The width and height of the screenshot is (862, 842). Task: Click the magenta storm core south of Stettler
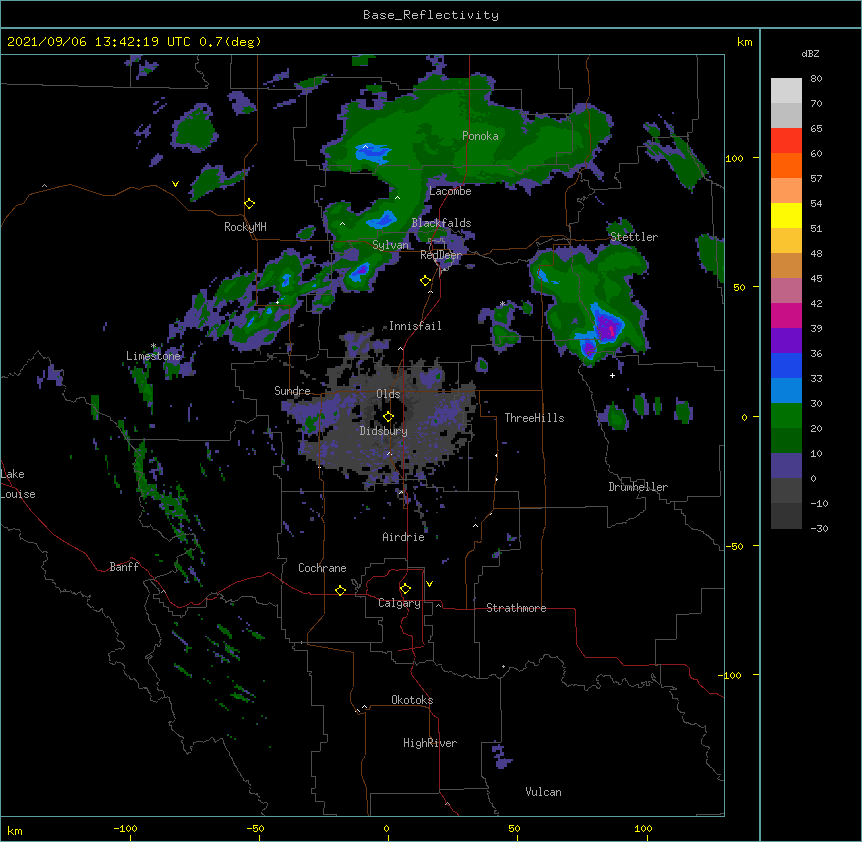[x=609, y=329]
